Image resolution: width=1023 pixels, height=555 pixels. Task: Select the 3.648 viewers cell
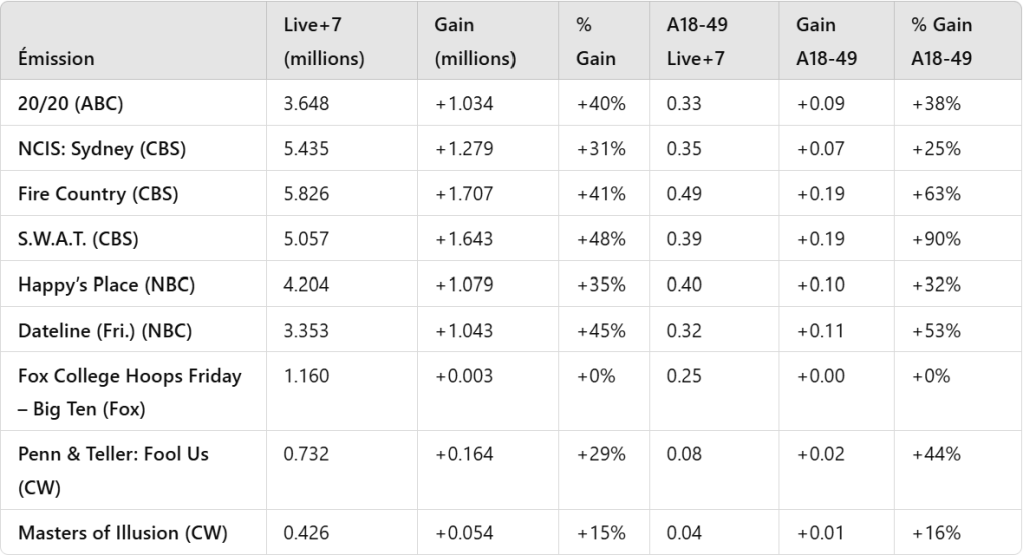click(x=306, y=103)
